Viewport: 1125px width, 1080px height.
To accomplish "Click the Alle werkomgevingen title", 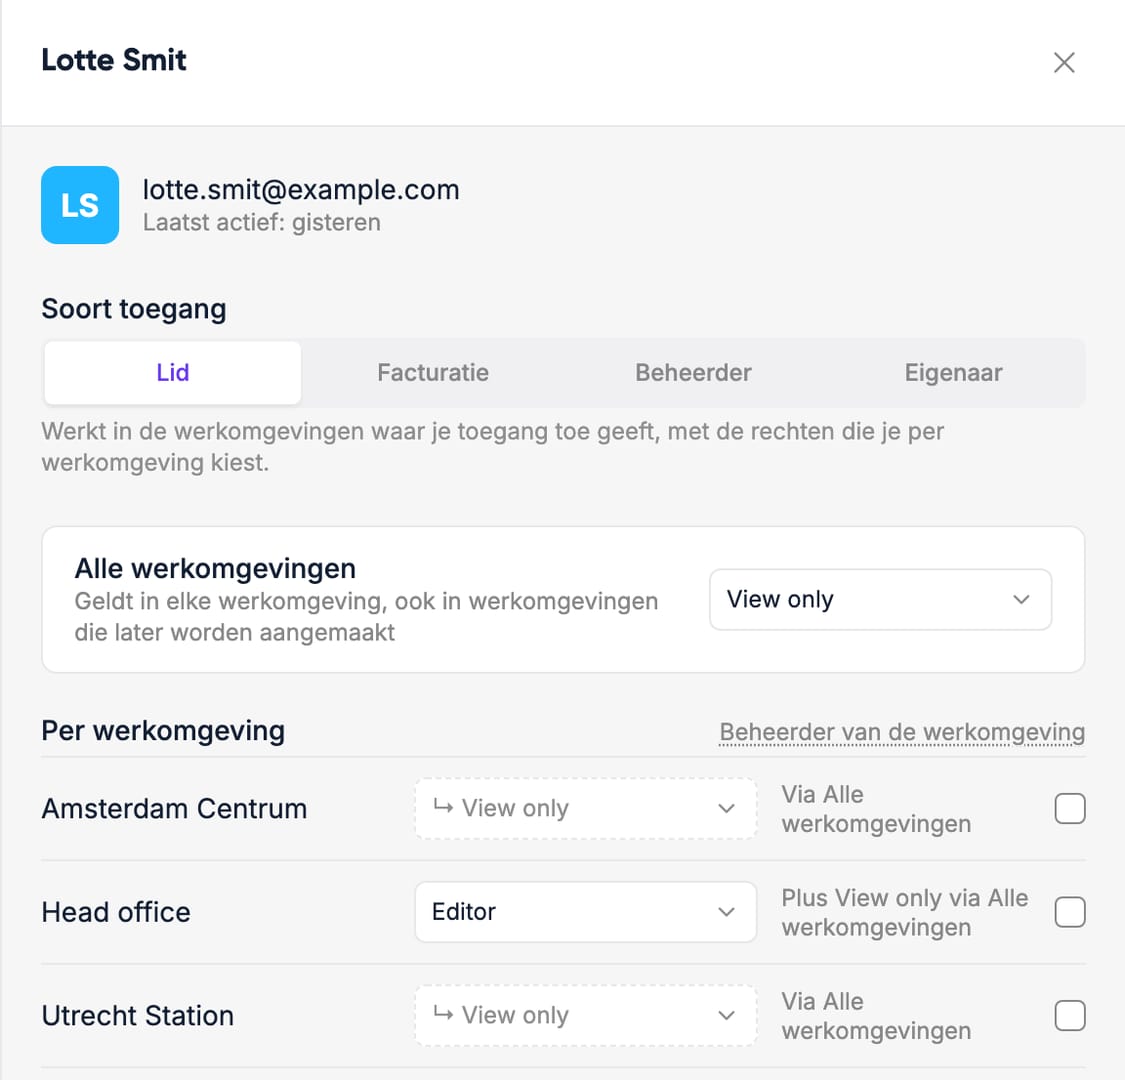I will point(215,568).
